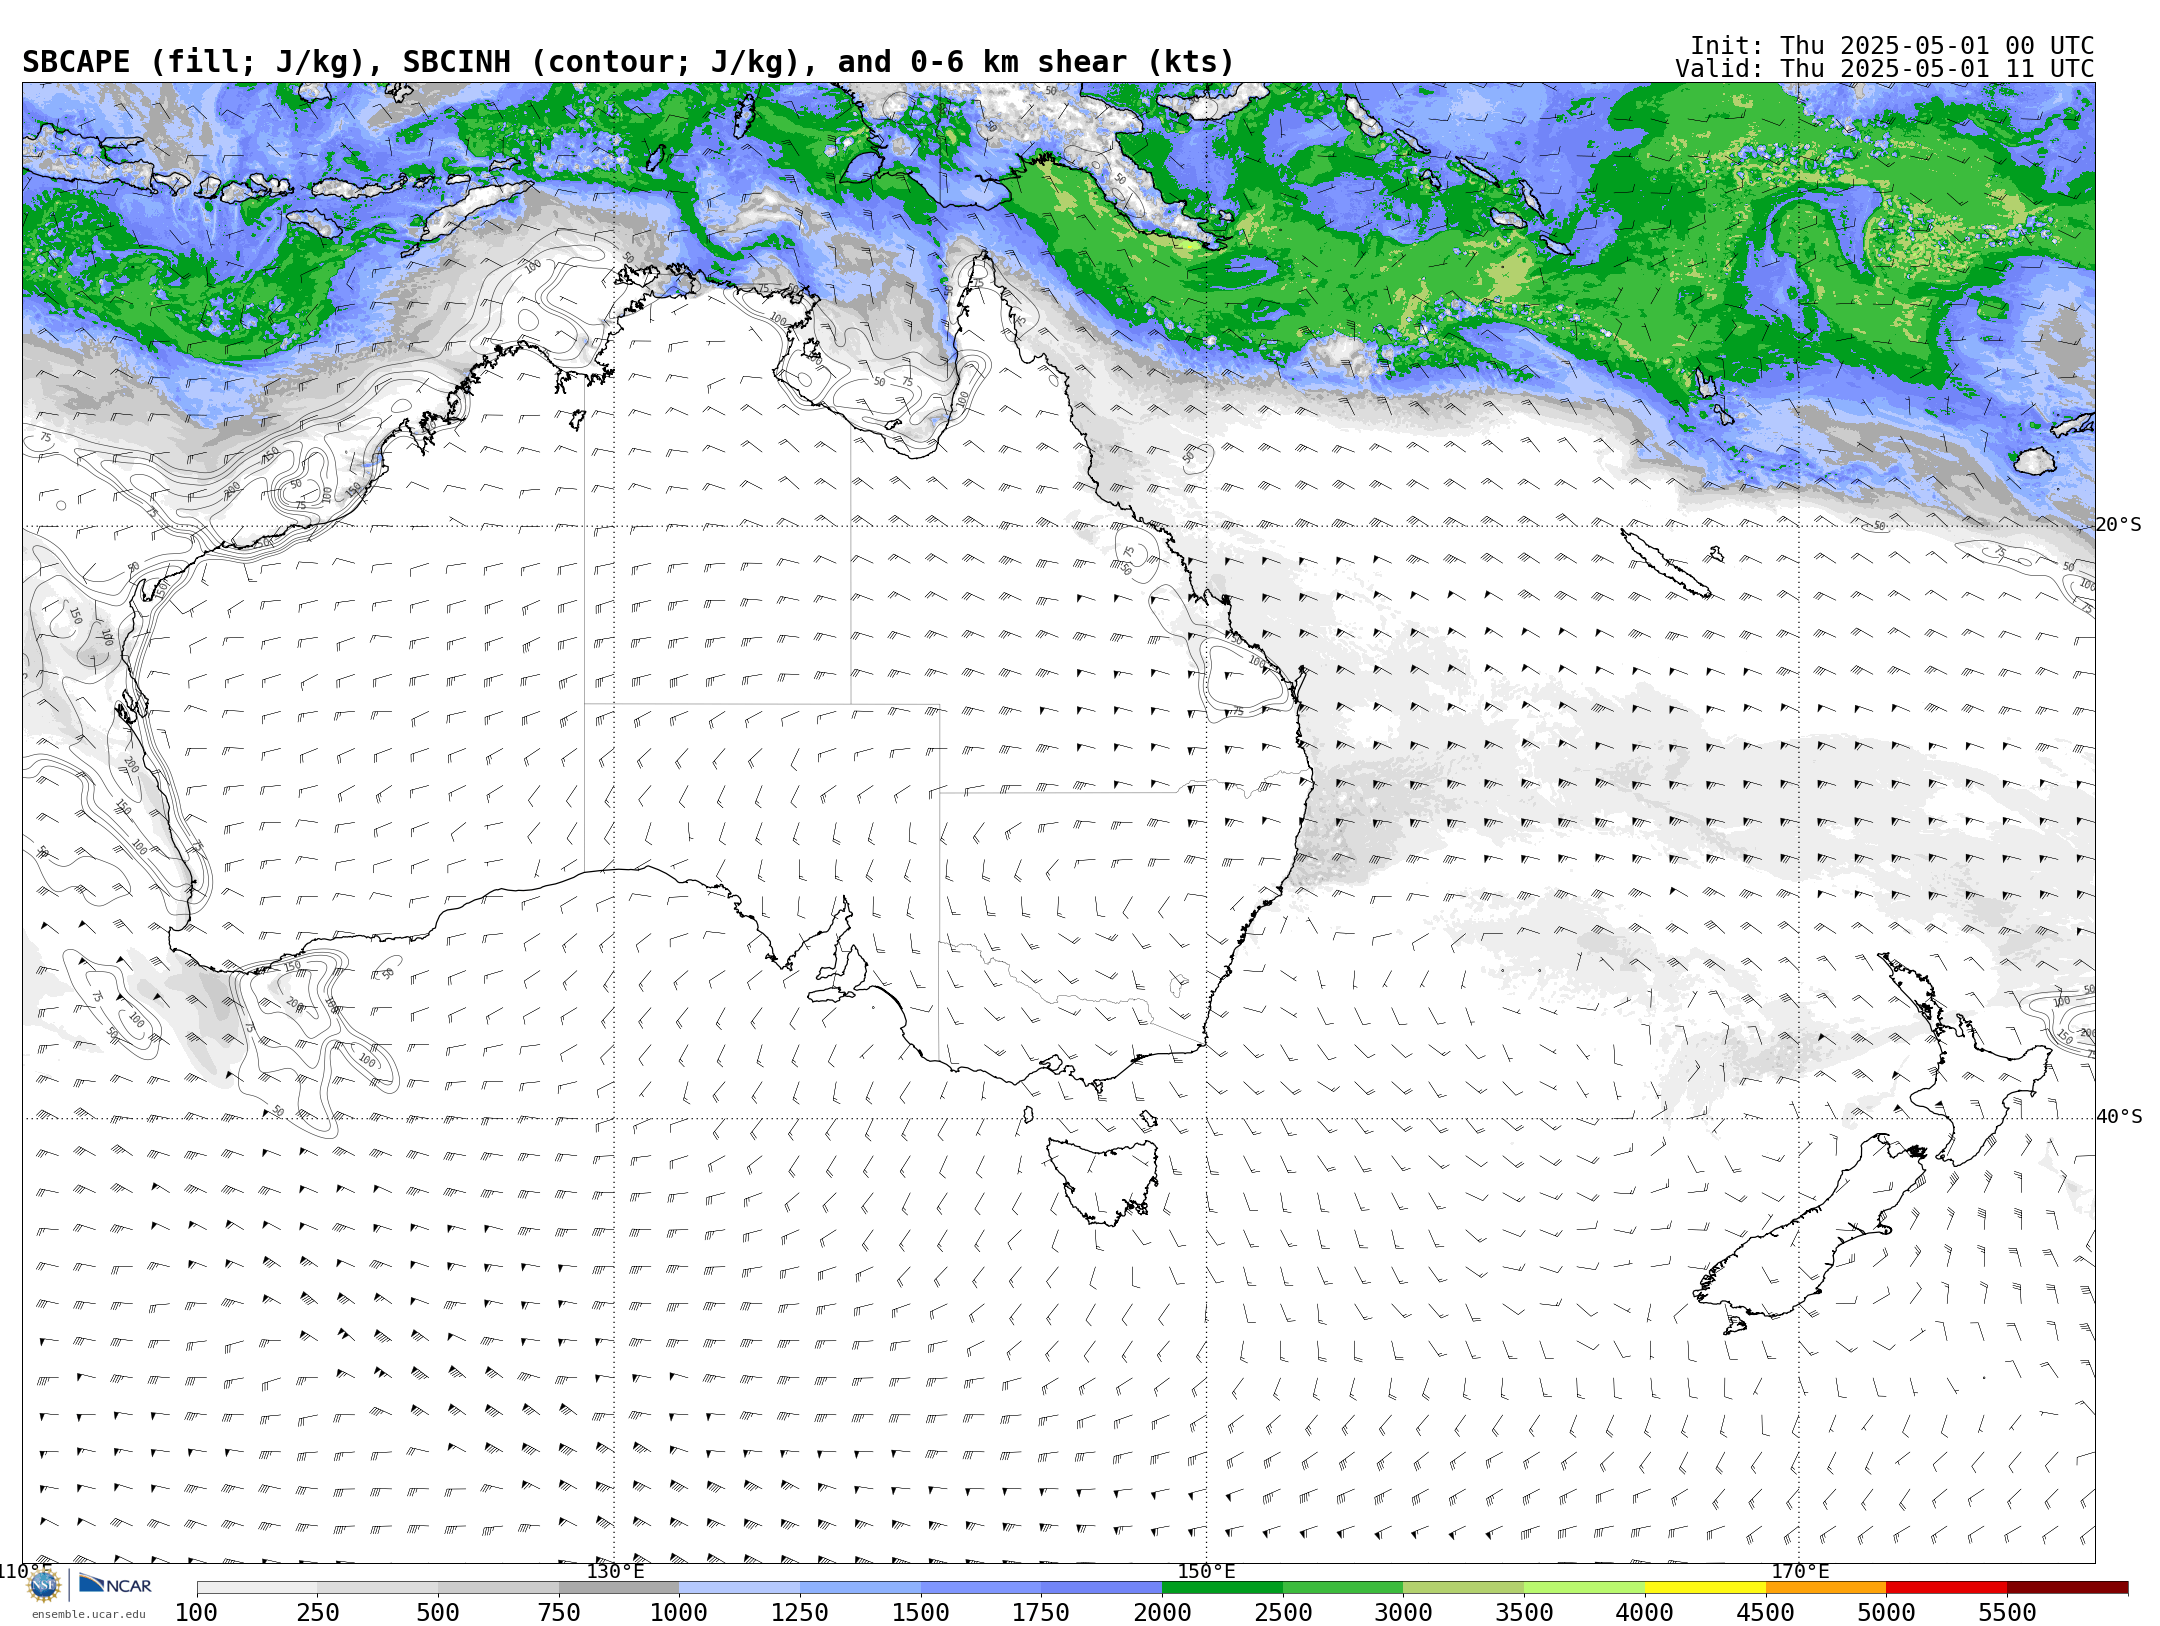Click the 40°S latitude label
2160x1626 pixels.
pyautogui.click(x=2119, y=1117)
